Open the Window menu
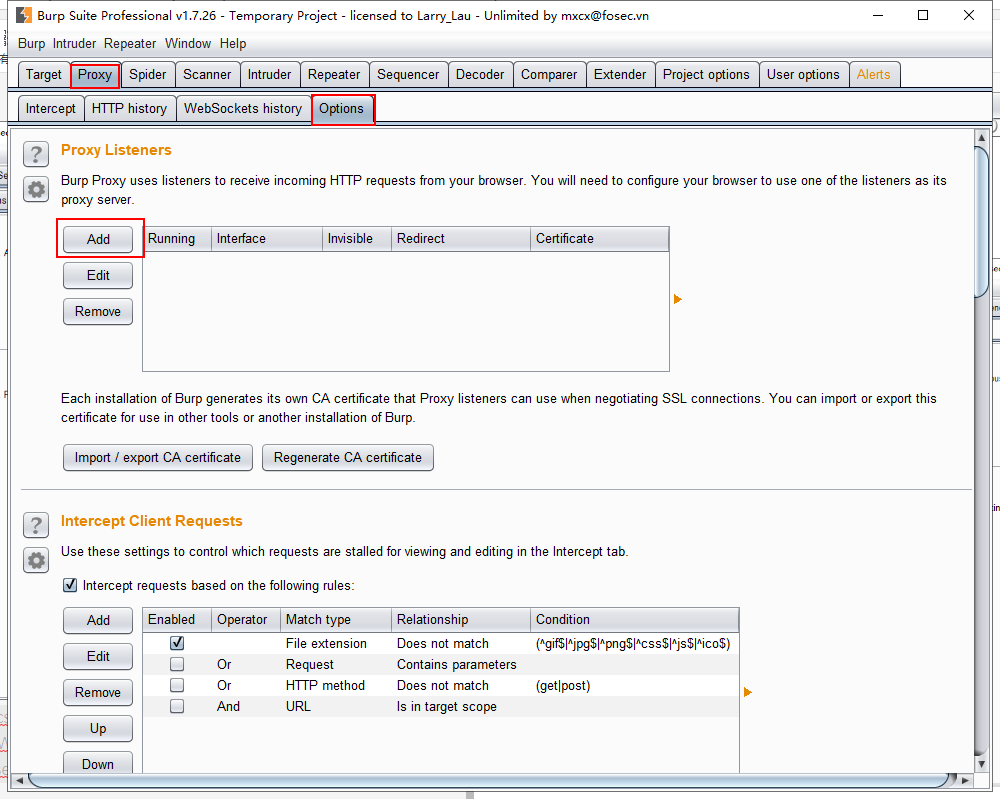Image resolution: width=1000 pixels, height=799 pixels. click(188, 43)
